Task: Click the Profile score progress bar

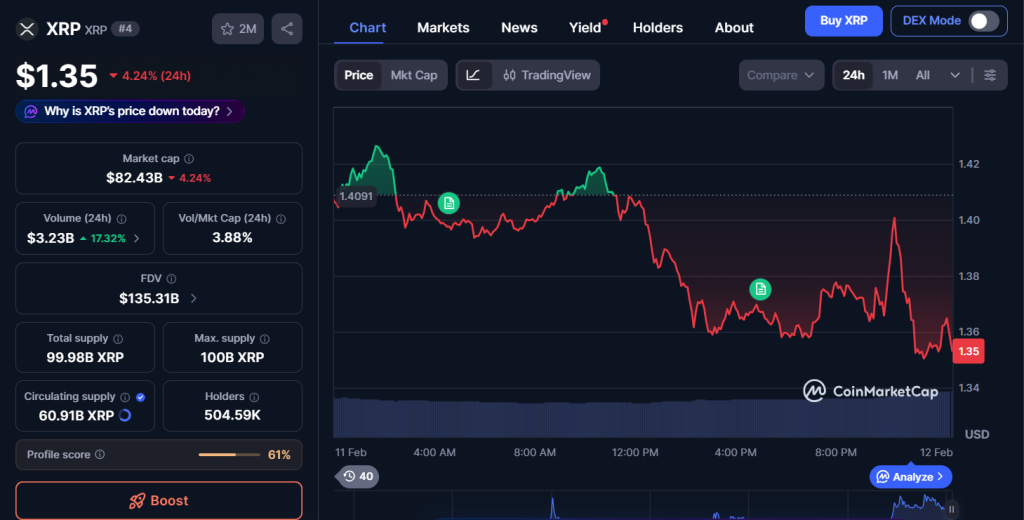Action: 228,455
